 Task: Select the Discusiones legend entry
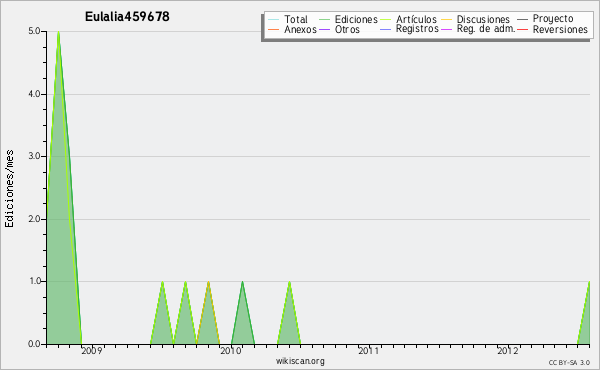coord(476,19)
